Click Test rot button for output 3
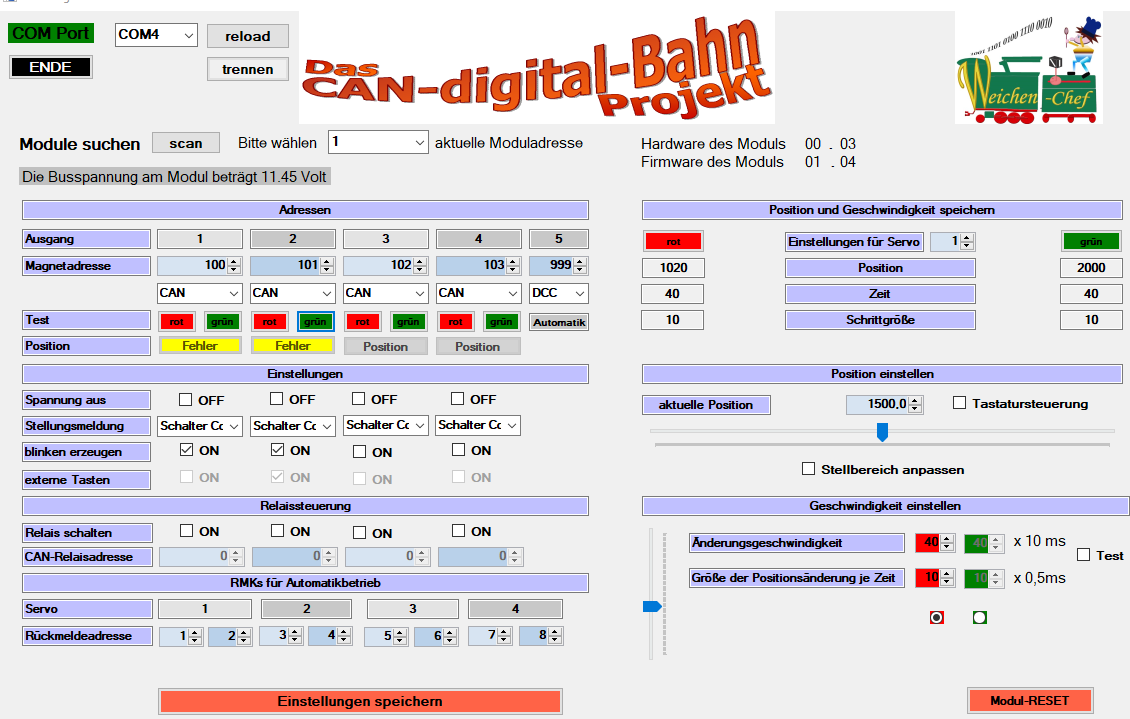1130x719 pixels. (362, 321)
